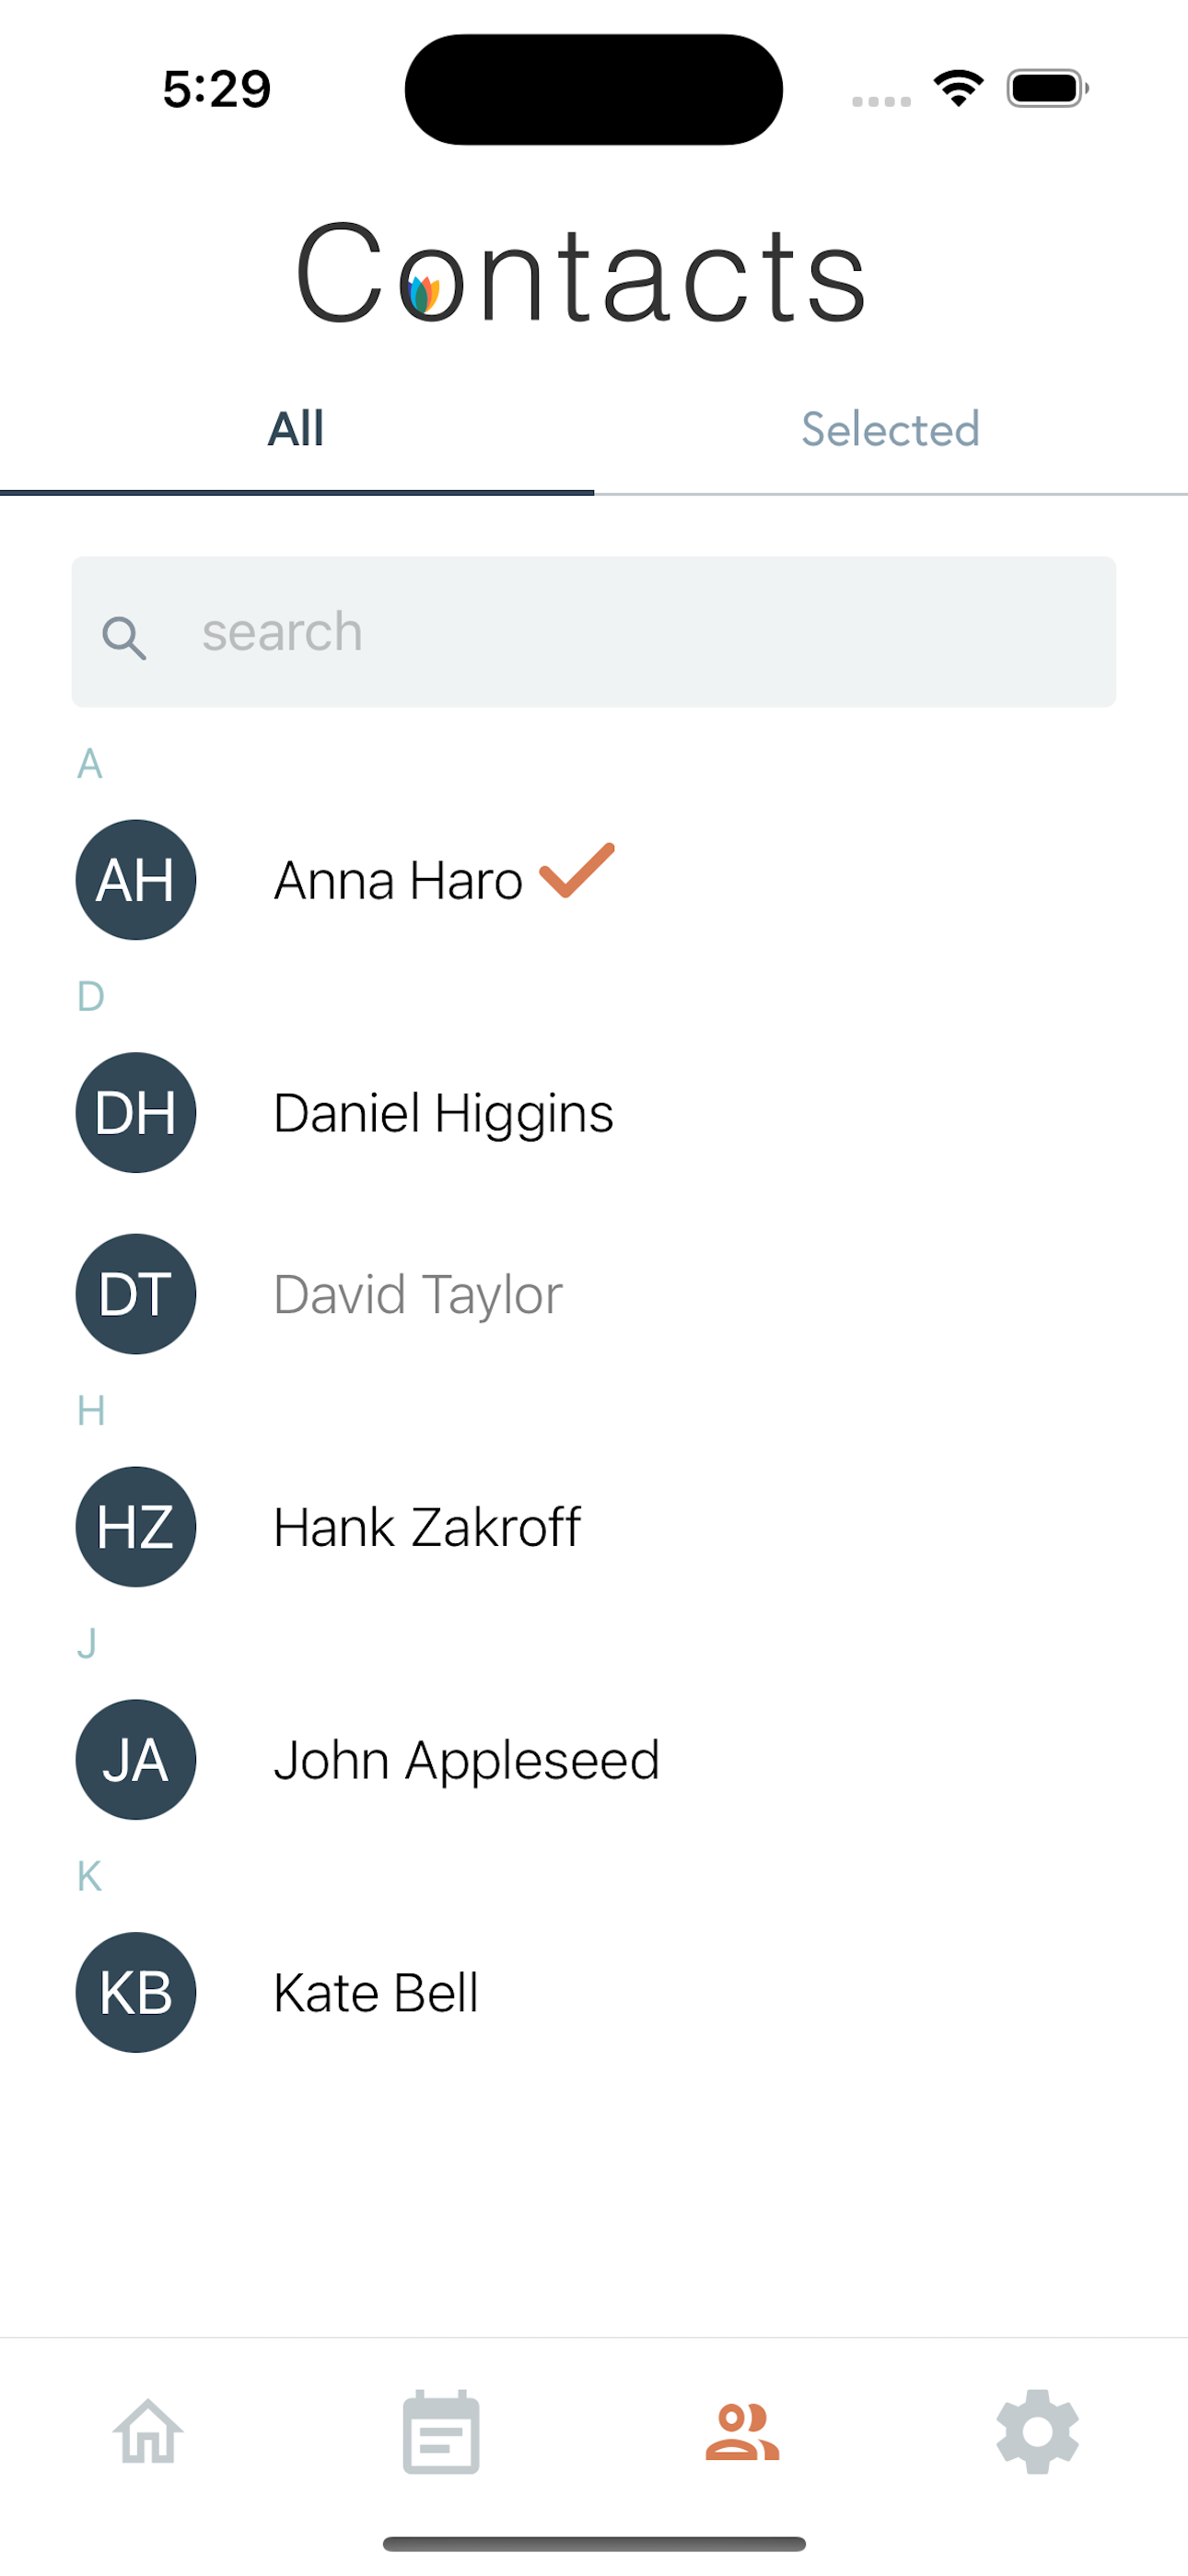Screen dimensions: 1188x2576
Task: Tap the greyed David Taylor name
Action: [418, 1294]
